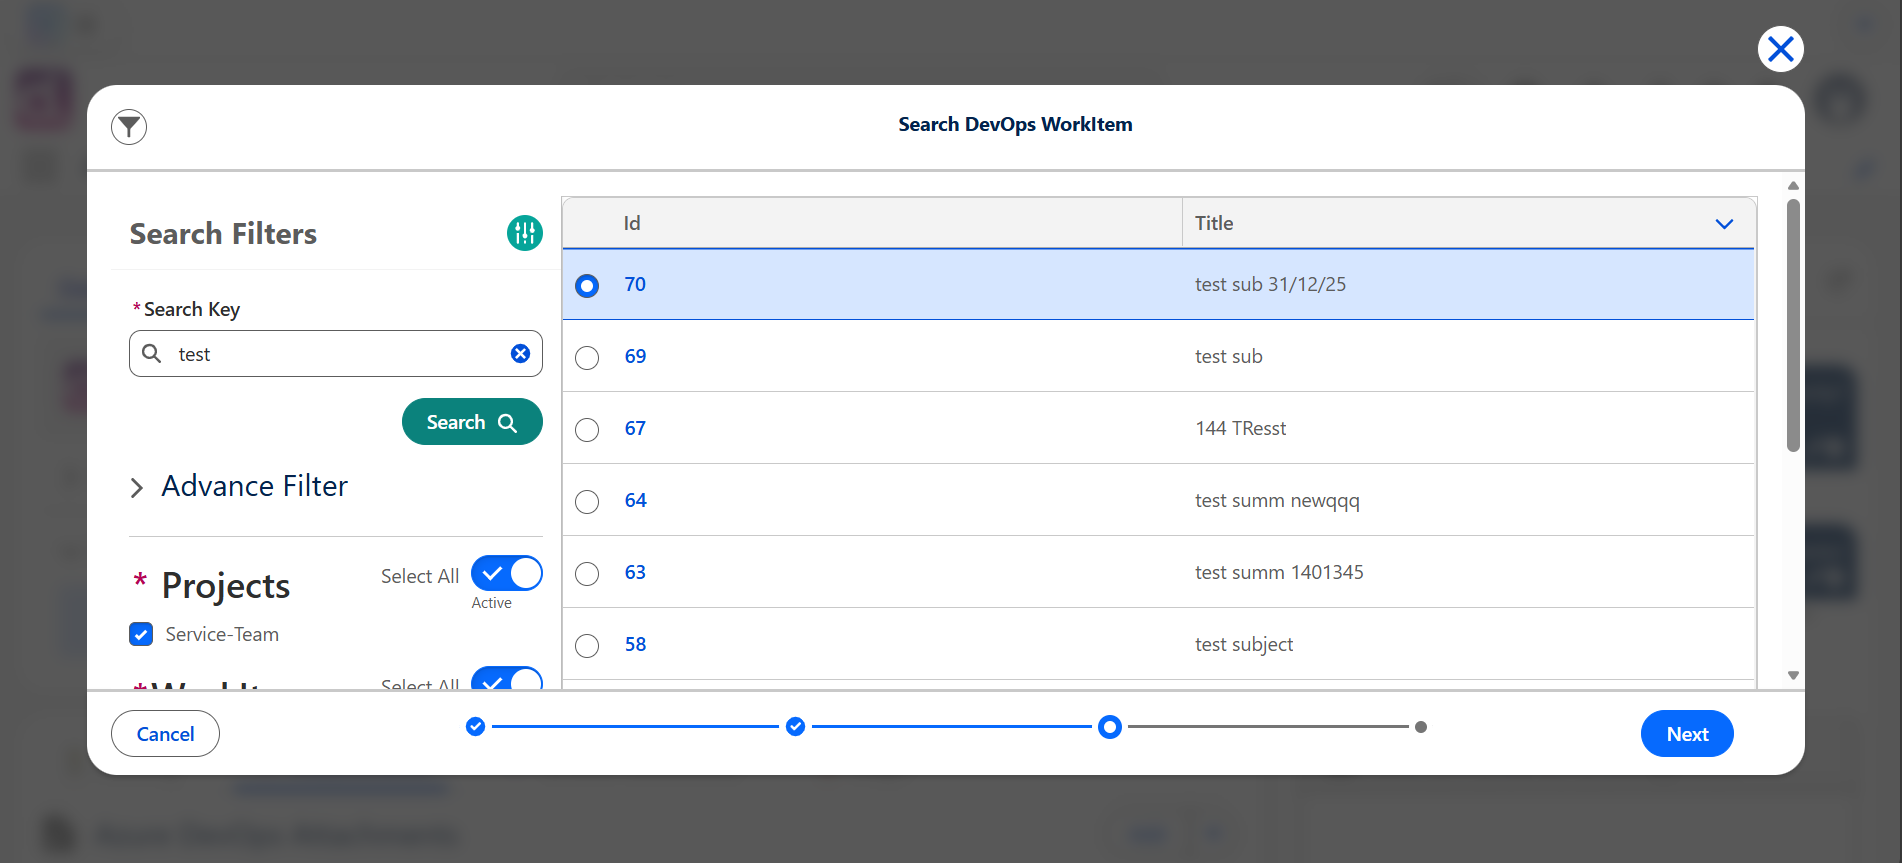Open the Title column dropdown chevron
1902x863 pixels.
click(1724, 224)
